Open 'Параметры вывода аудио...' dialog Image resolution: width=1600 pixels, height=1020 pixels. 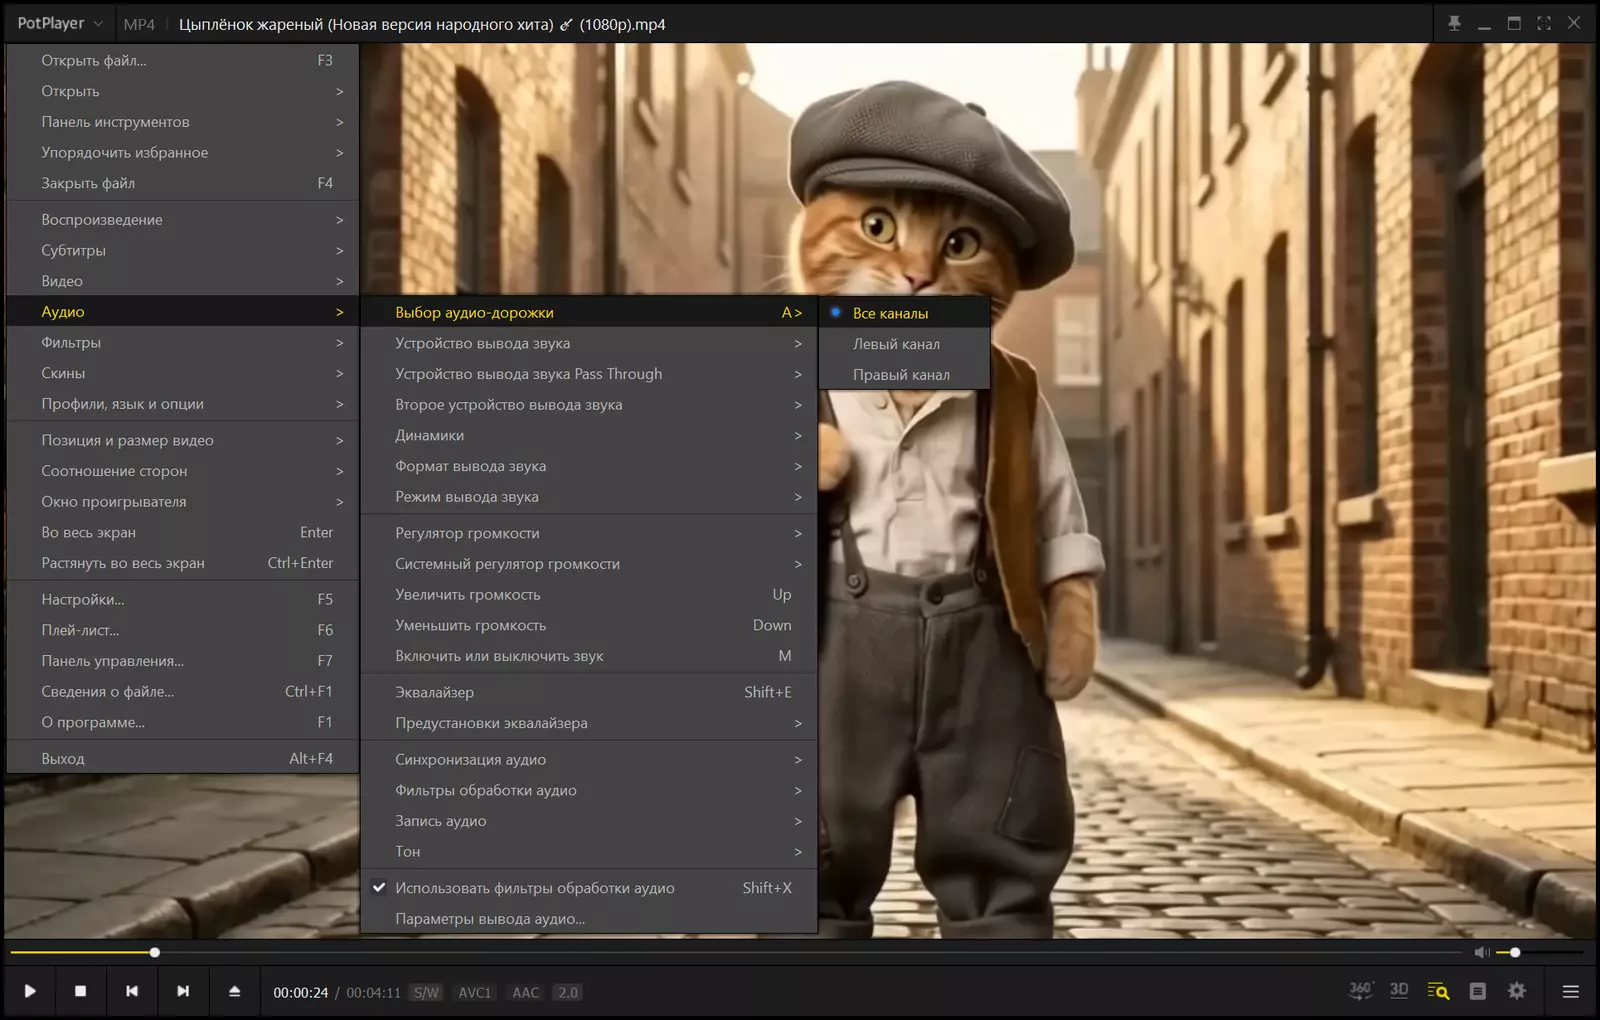point(589,919)
